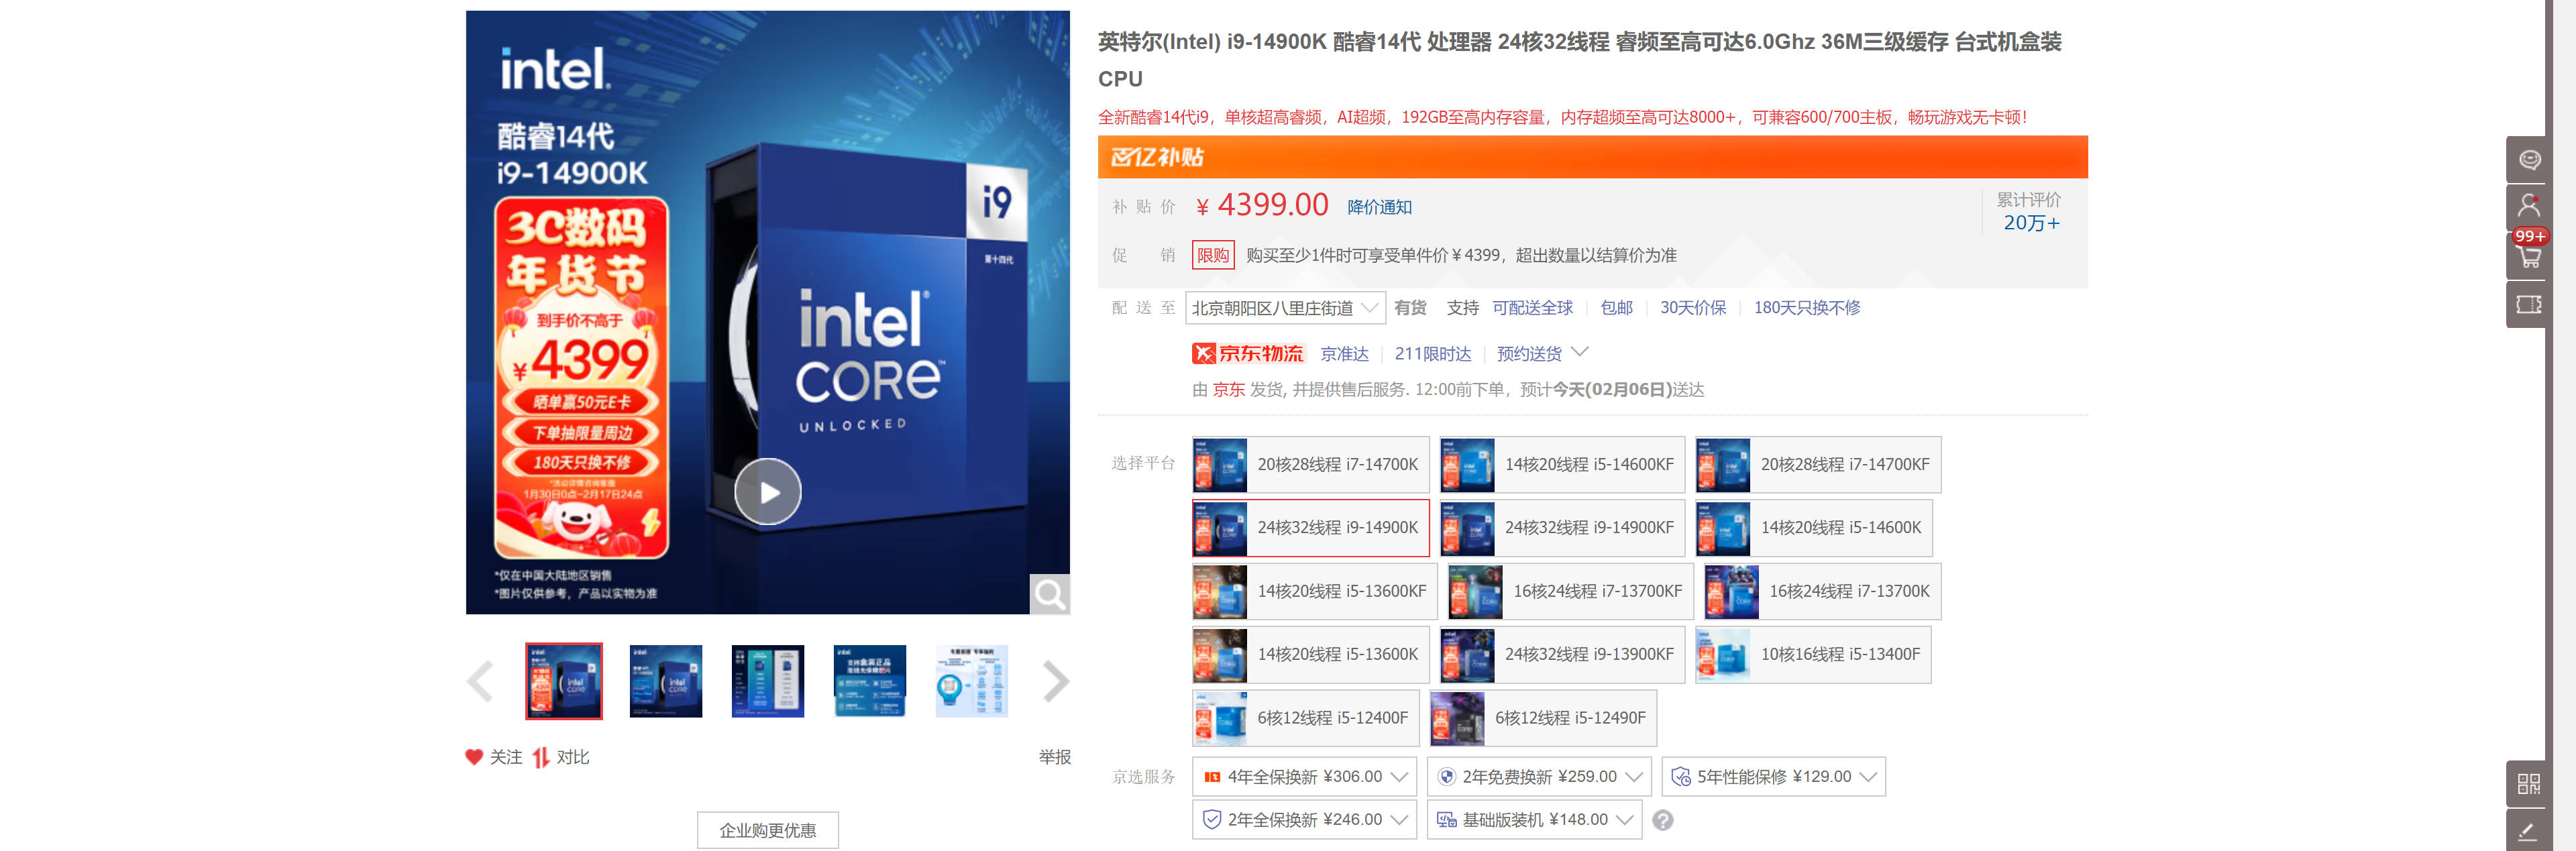Screen dimensions: 2576x851
Task: Select the third product thumbnail
Action: coord(768,681)
